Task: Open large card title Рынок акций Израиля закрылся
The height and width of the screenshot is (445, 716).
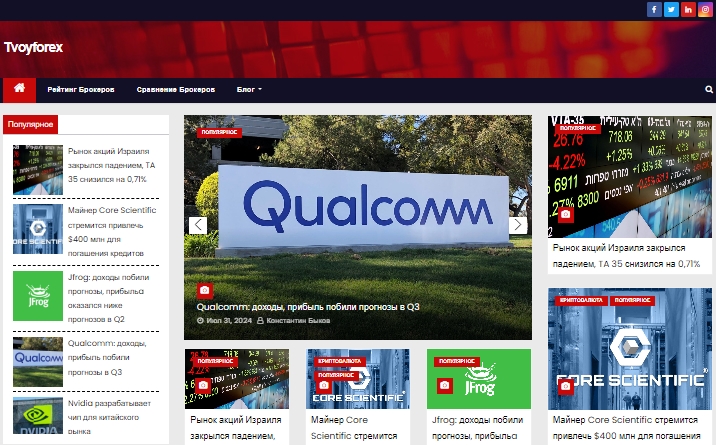Action: [626, 256]
